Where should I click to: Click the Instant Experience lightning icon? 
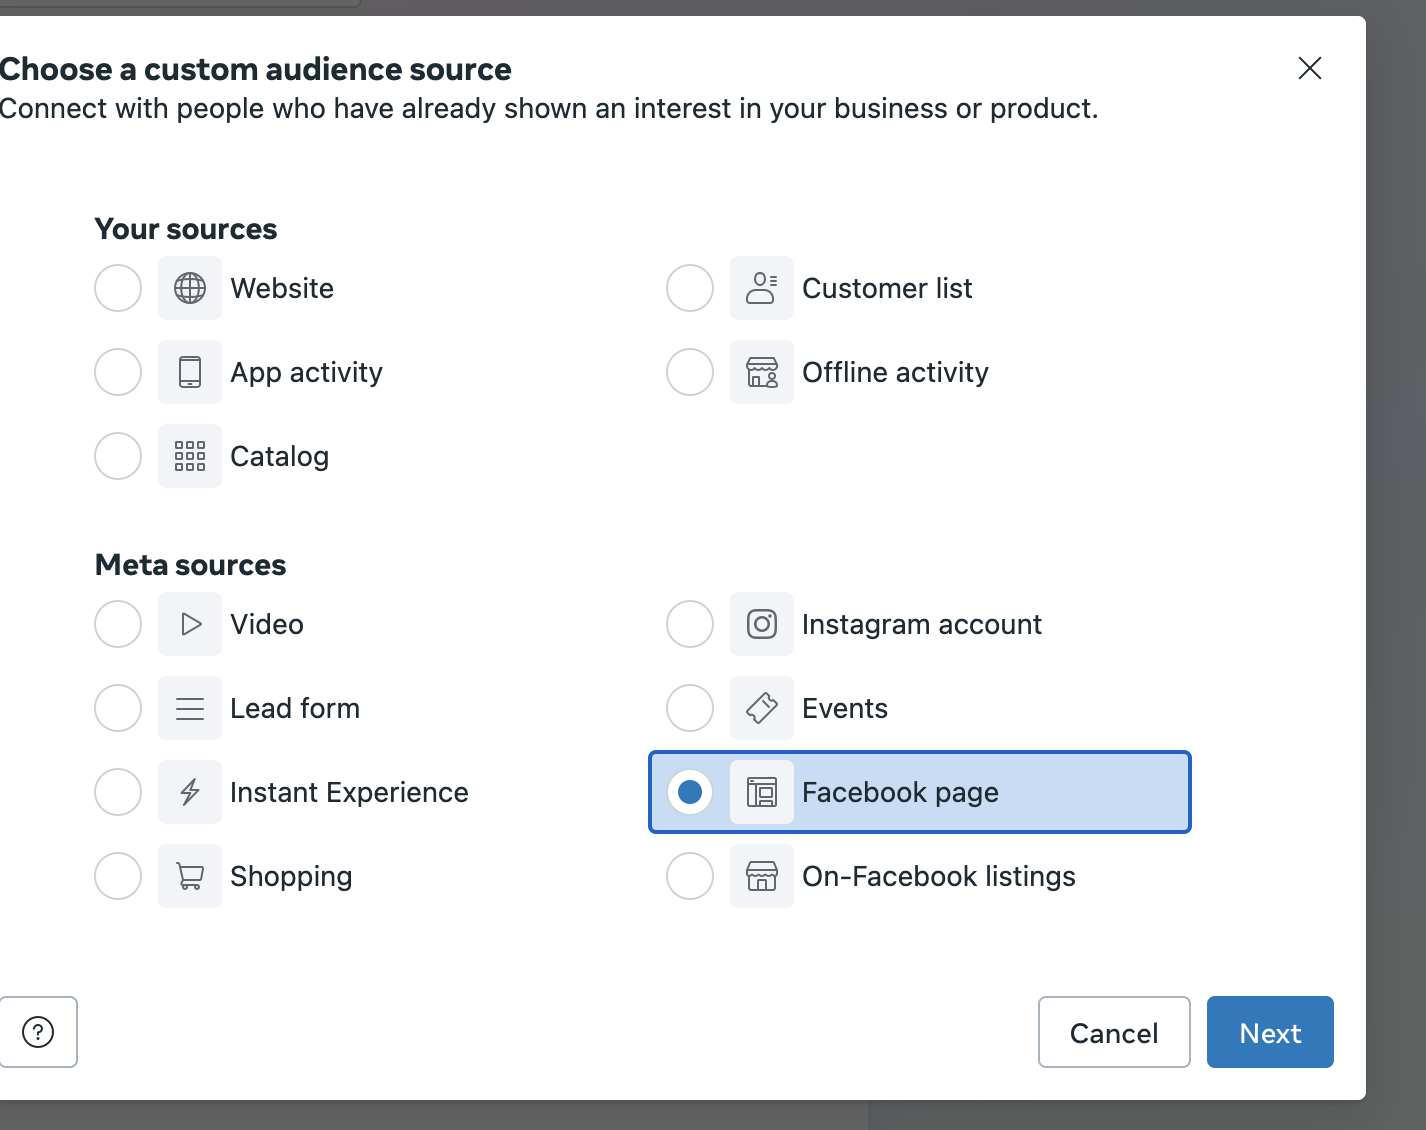[190, 792]
